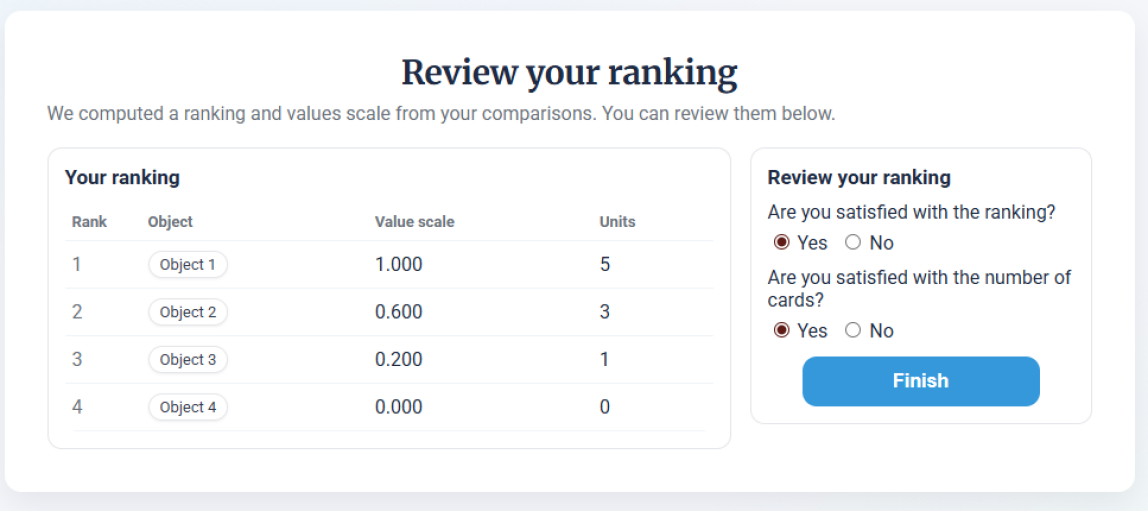Select the Object 2 chip
This screenshot has width=1148, height=511.
click(x=188, y=312)
